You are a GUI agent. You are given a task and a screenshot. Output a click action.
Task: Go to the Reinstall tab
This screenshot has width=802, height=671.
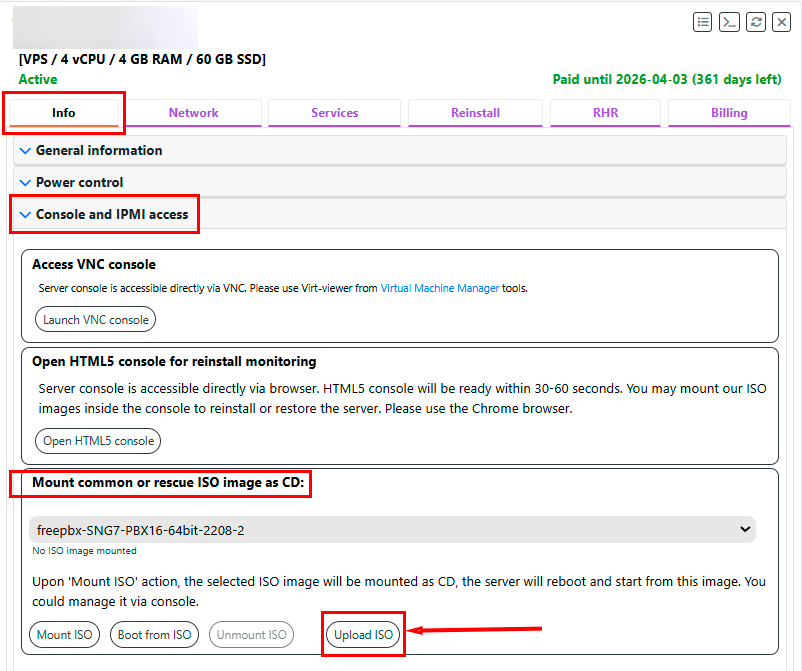[x=475, y=113]
